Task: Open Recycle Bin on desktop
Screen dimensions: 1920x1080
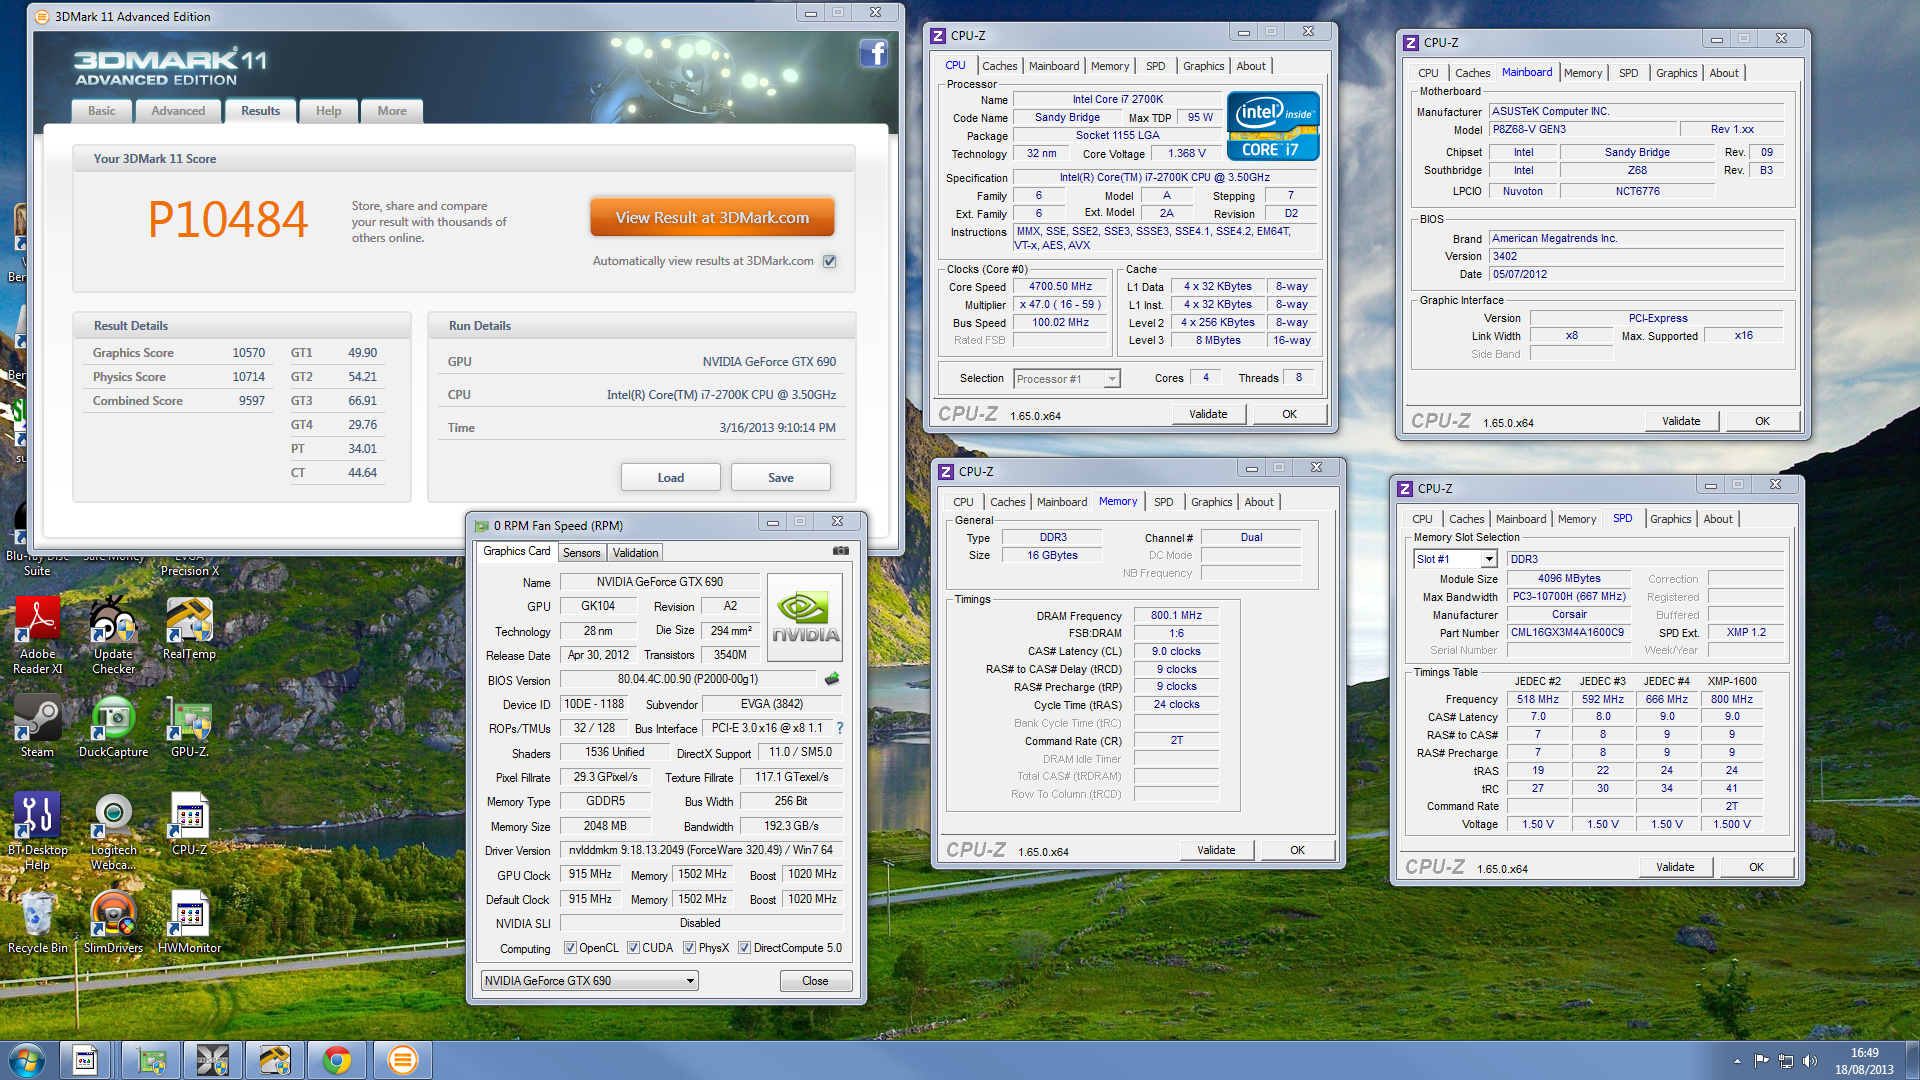Action: pos(38,922)
